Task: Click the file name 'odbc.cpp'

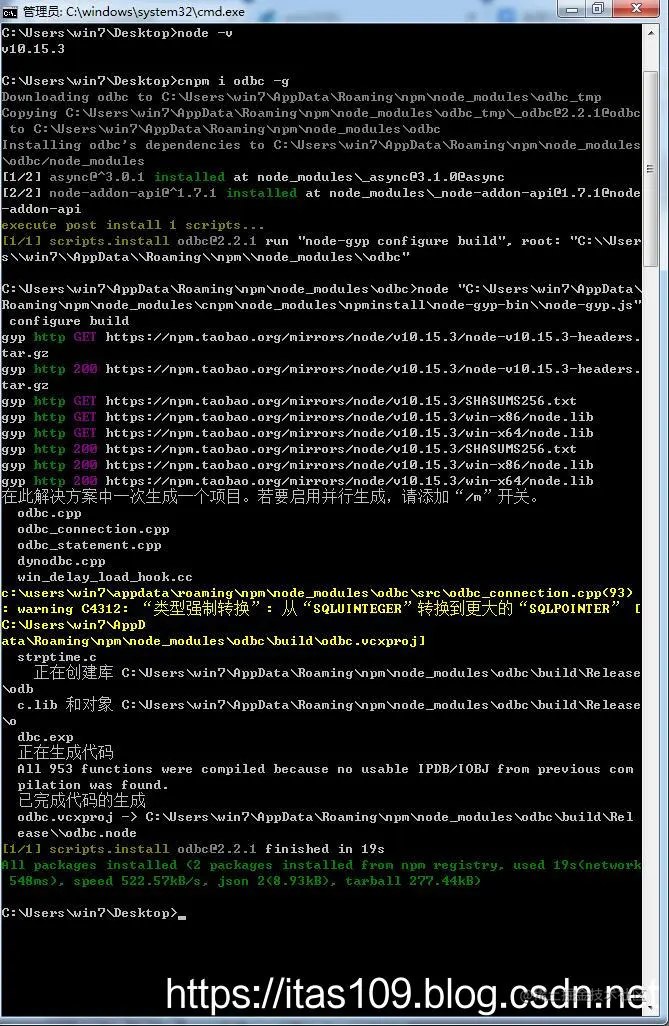Action: (49, 514)
